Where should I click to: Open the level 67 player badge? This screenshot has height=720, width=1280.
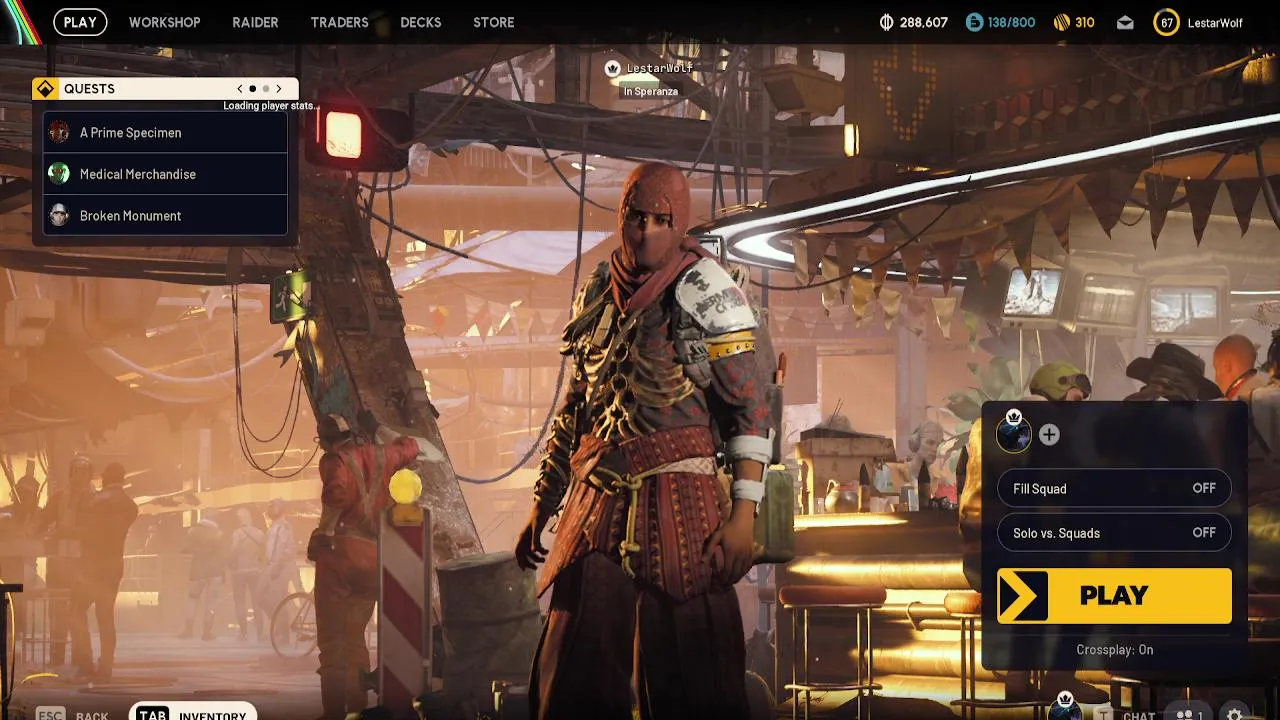tap(1166, 22)
